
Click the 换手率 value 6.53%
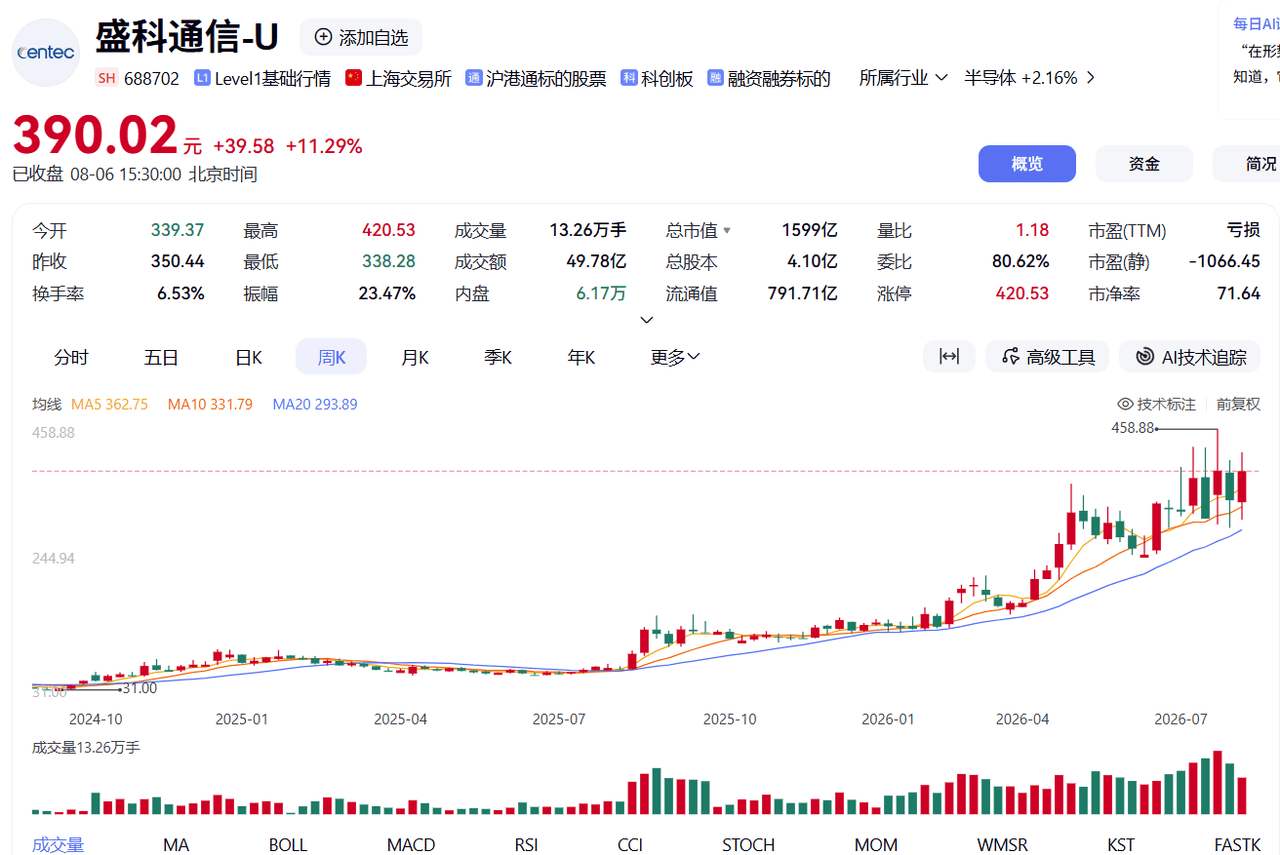[x=180, y=294]
